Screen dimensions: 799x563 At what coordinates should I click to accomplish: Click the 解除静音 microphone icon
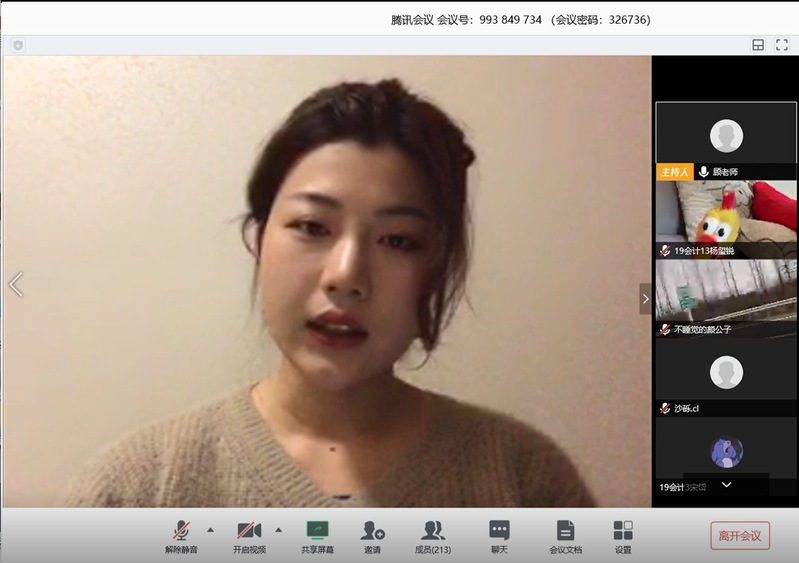click(181, 531)
